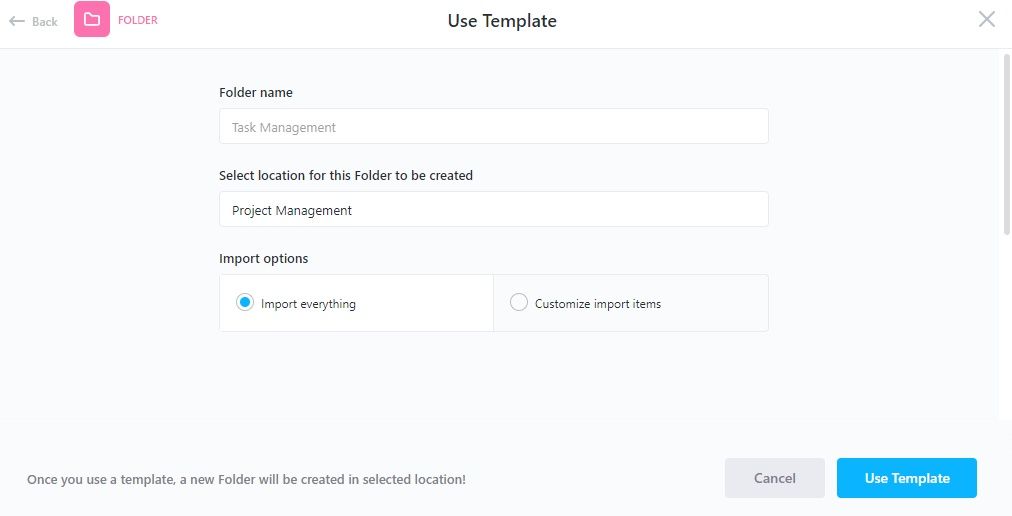Click the "Customize import items" option text
The image size is (1012, 516).
click(x=598, y=304)
